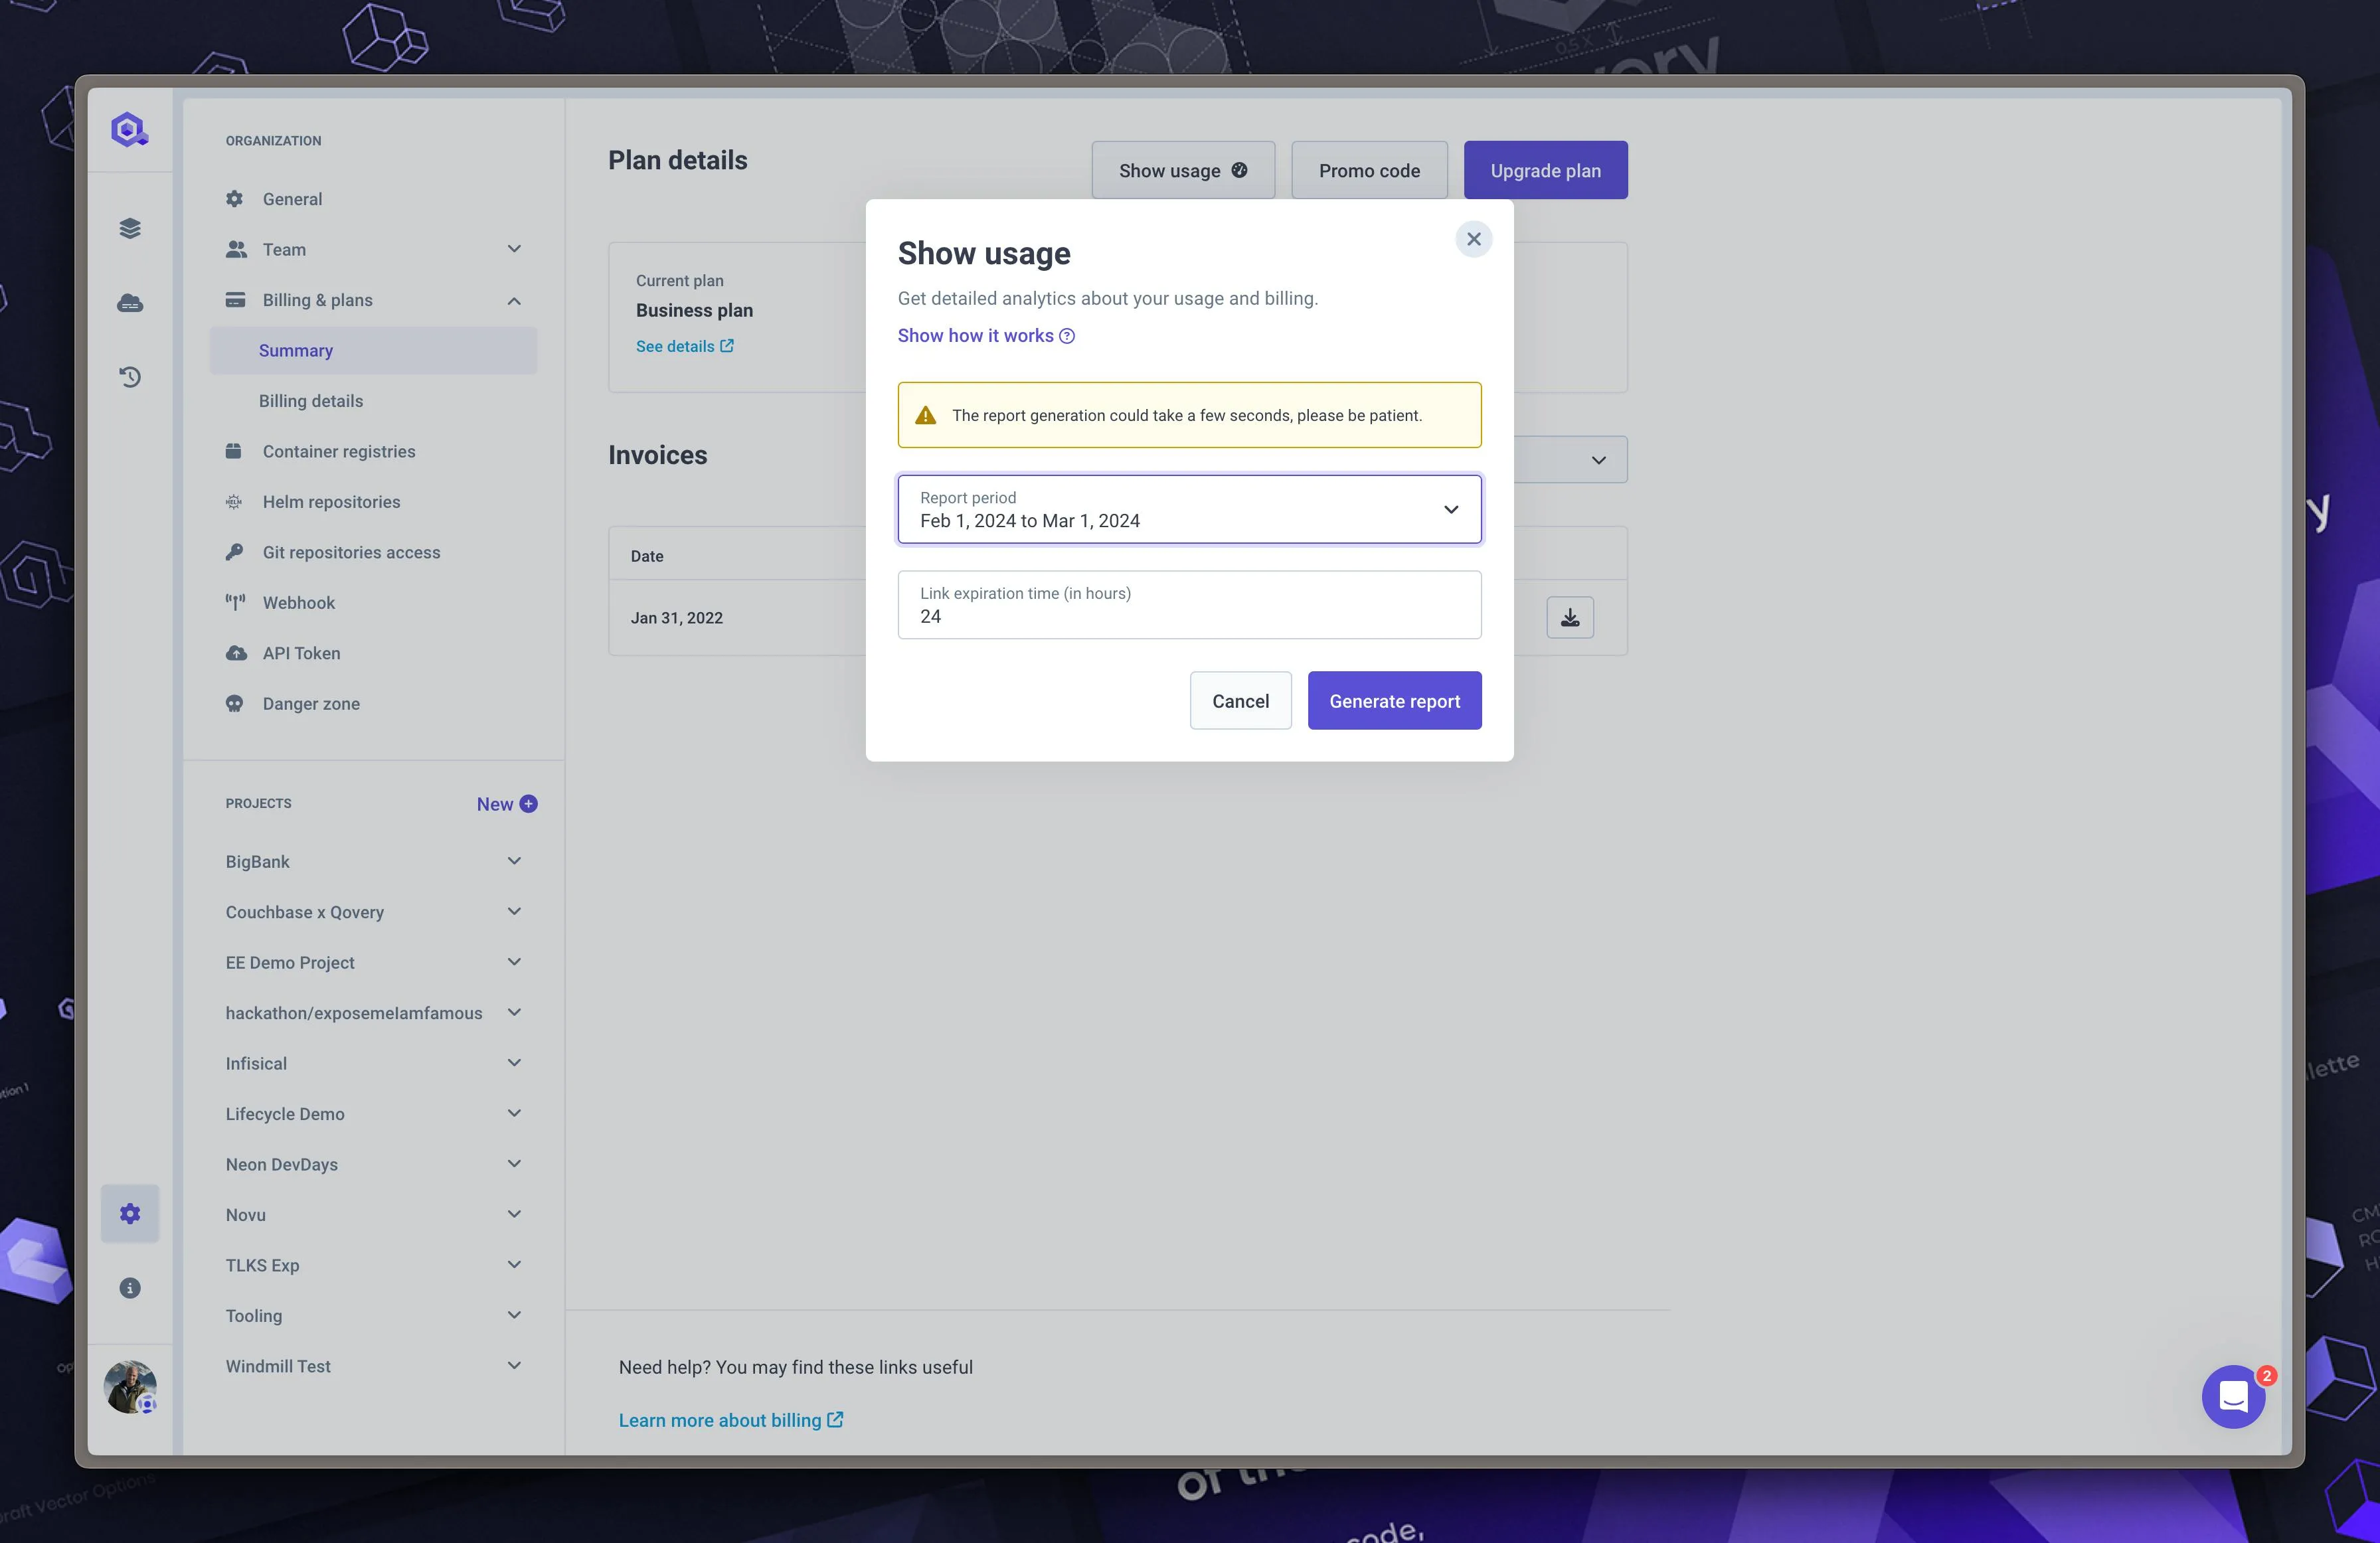Image resolution: width=2380 pixels, height=1543 pixels.
Task: Click the info help icon in sidebar
Action: pyautogui.click(x=130, y=1288)
